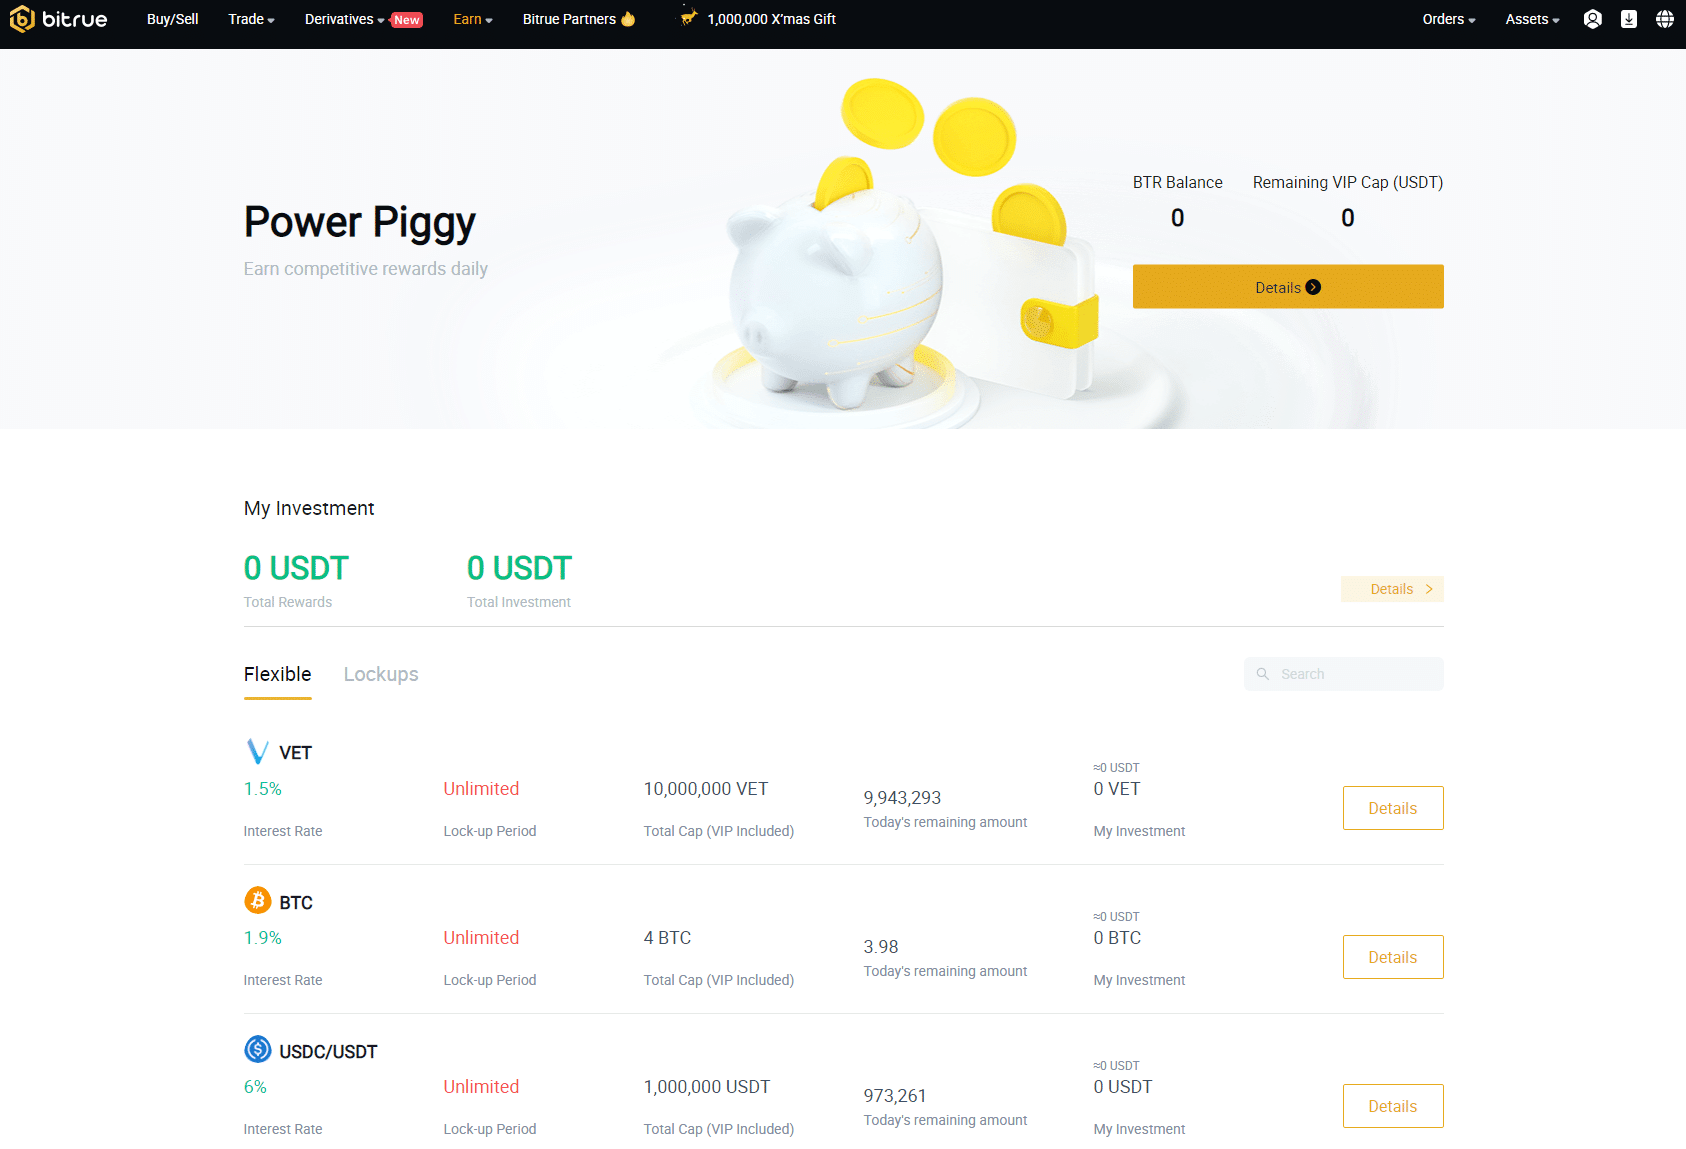Switch to the Lockups tab

pos(381,674)
